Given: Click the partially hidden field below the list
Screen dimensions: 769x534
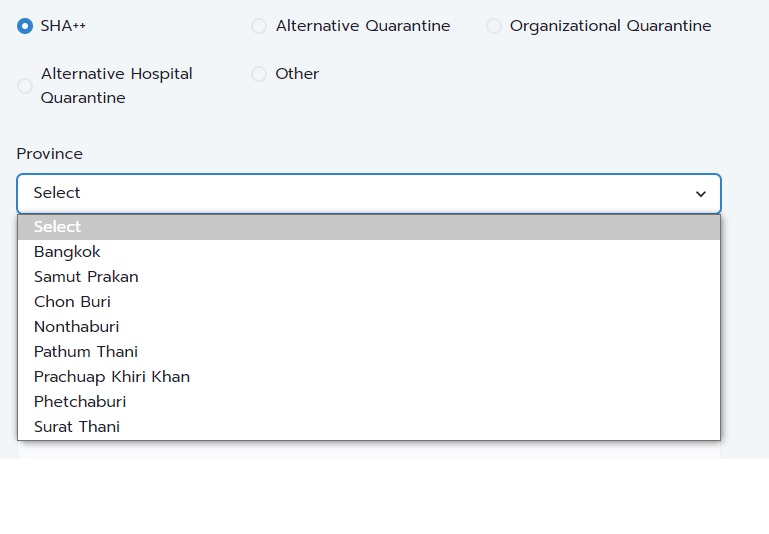Looking at the screenshot, I should tap(369, 450).
